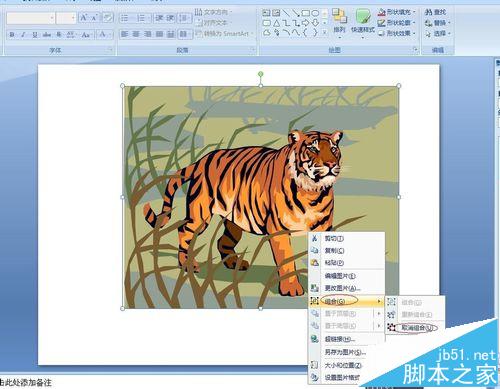Select the rectangle shape in the top gallery row
500x389 pixels.
pyautogui.click(x=305, y=13)
